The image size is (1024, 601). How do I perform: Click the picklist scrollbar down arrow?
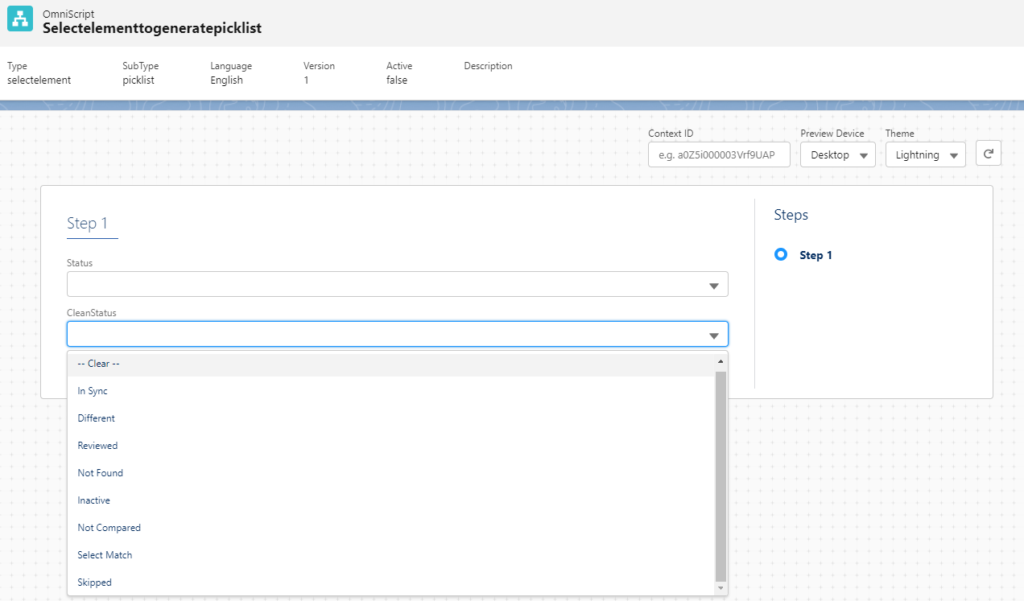click(720, 588)
